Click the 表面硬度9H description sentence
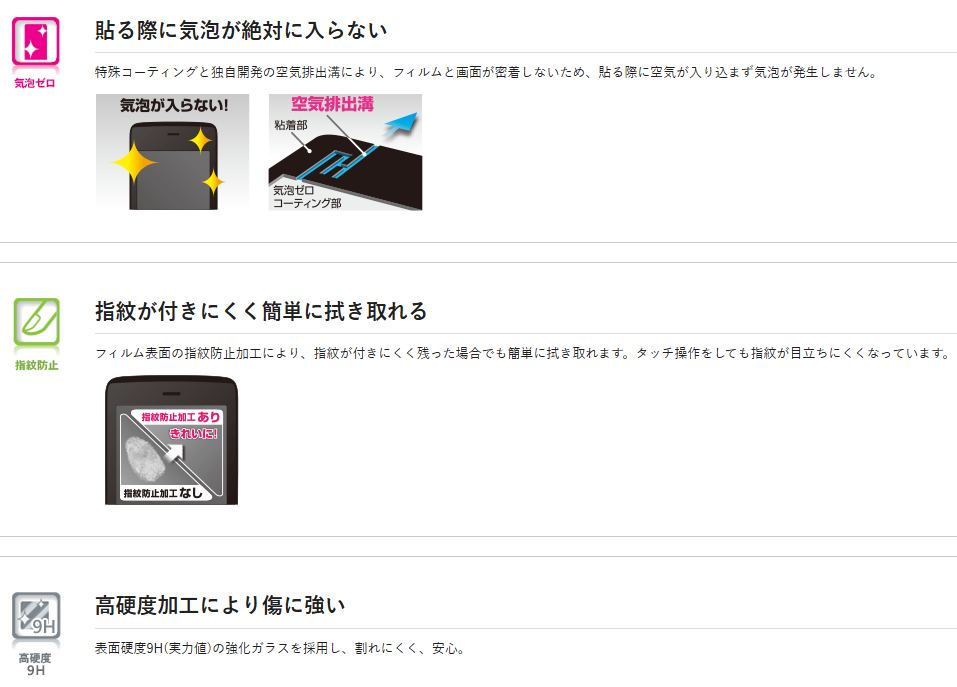This screenshot has height=687, width=957. point(280,649)
